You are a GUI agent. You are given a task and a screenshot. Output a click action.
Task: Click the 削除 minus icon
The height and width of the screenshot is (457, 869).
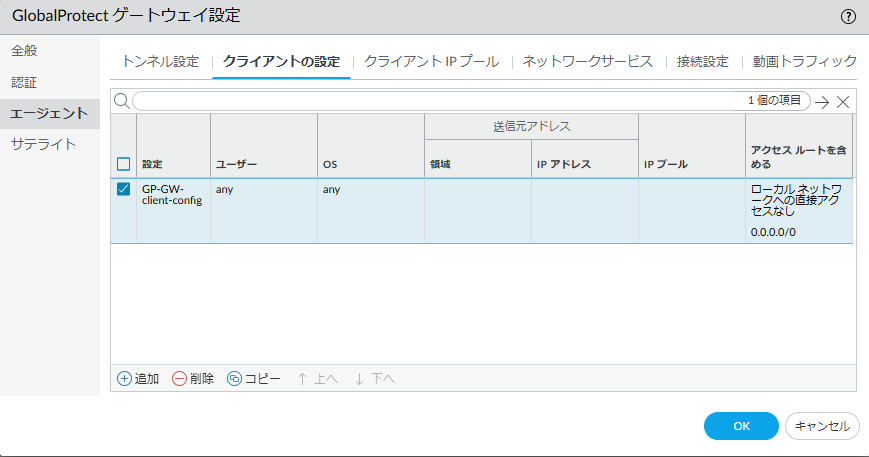point(179,378)
